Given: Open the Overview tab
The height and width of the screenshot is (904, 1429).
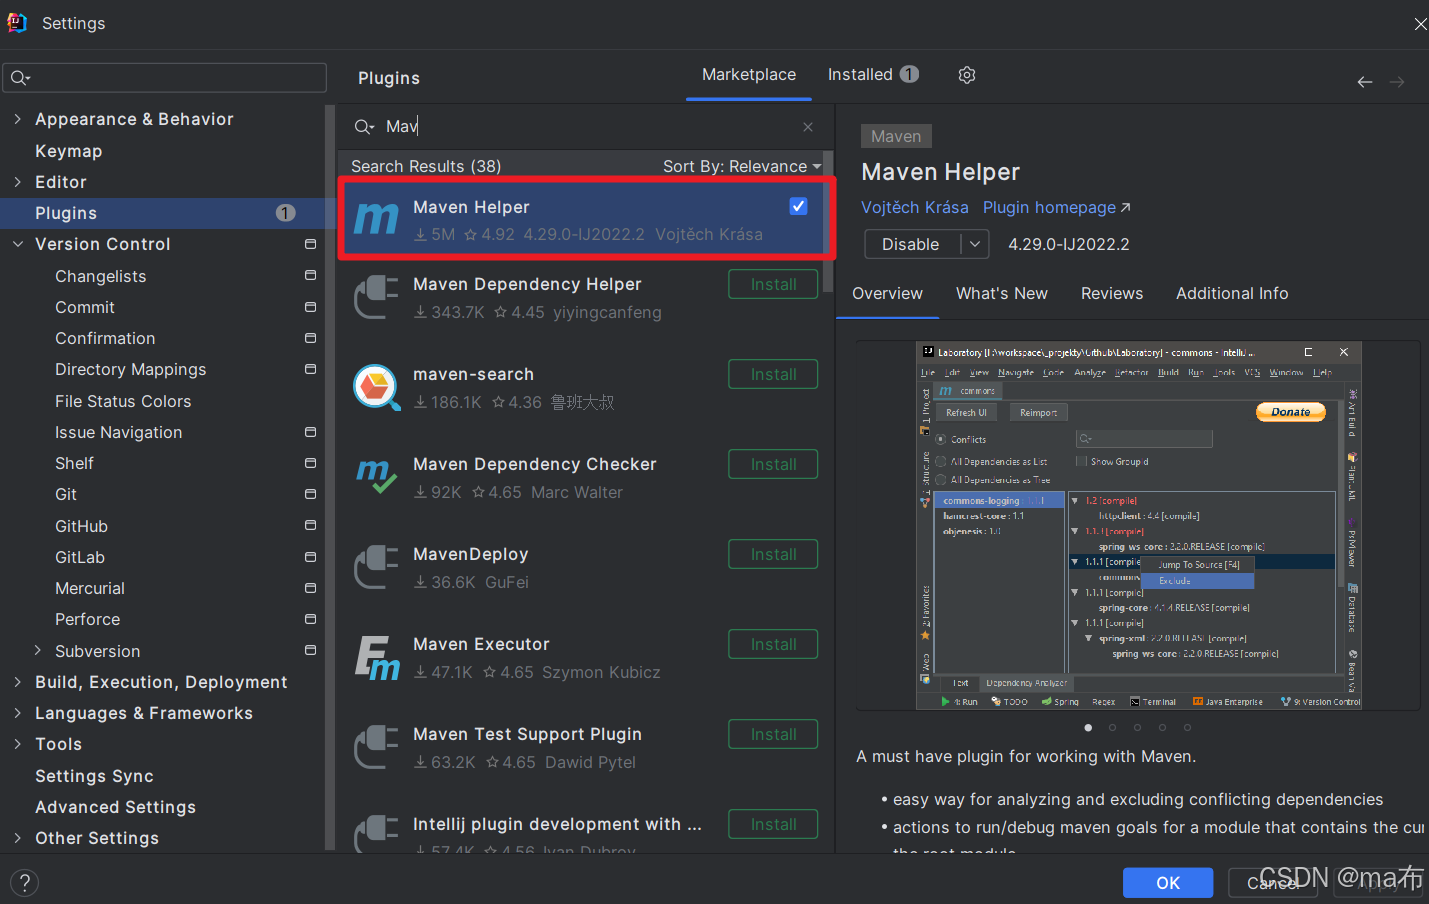Looking at the screenshot, I should 887,293.
